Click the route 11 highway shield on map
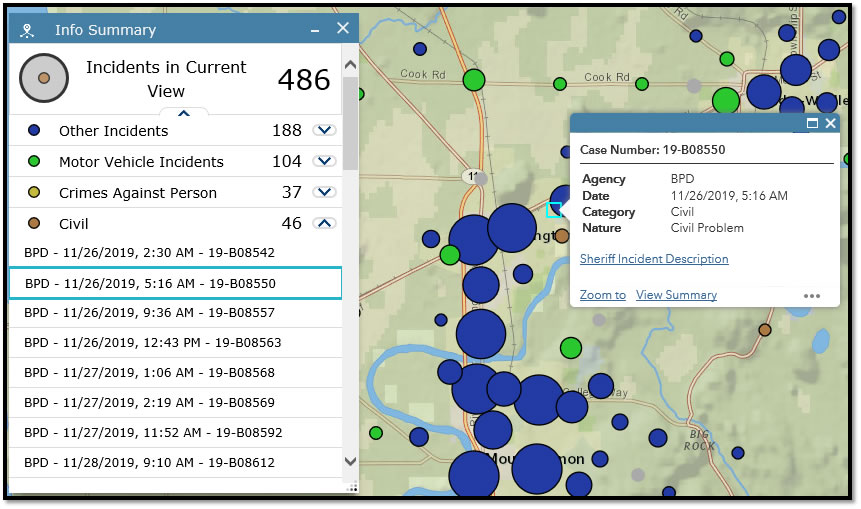This screenshot has height=509, width=861. [472, 176]
